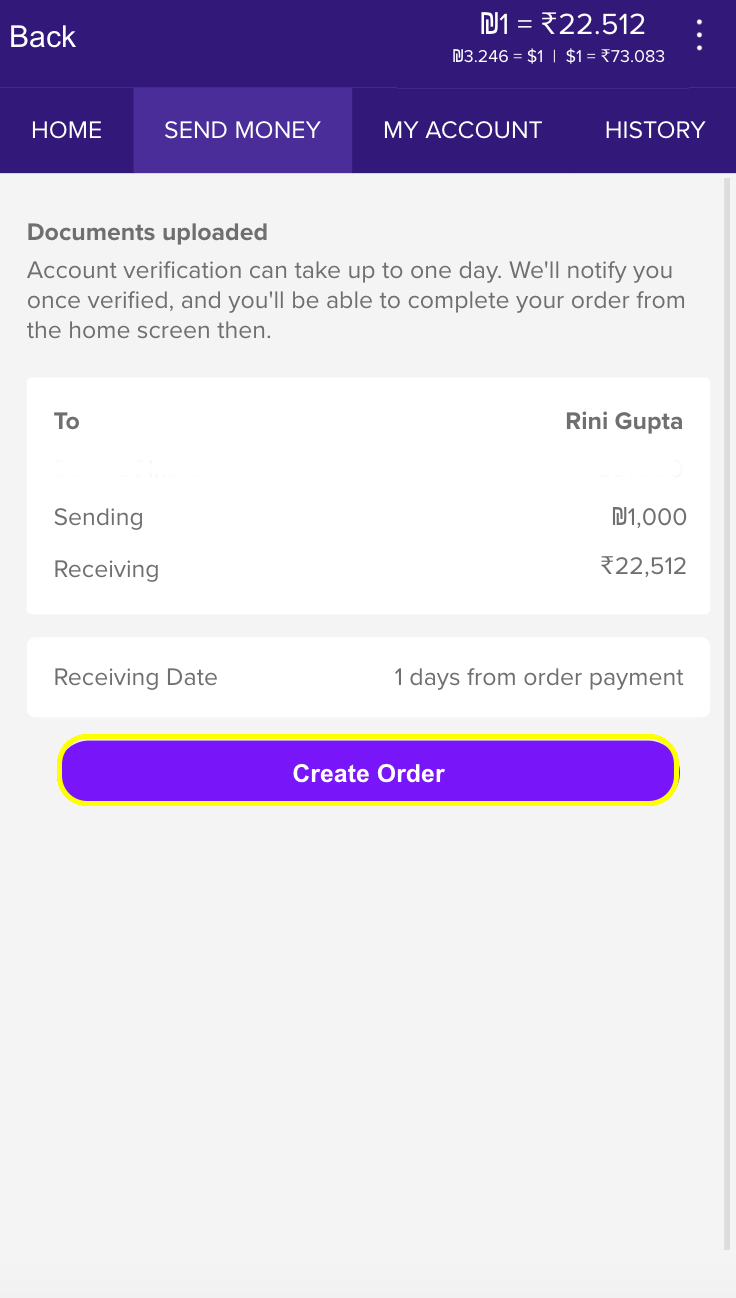This screenshot has width=736, height=1298.
Task: Tap the Back button
Action: 43,37
